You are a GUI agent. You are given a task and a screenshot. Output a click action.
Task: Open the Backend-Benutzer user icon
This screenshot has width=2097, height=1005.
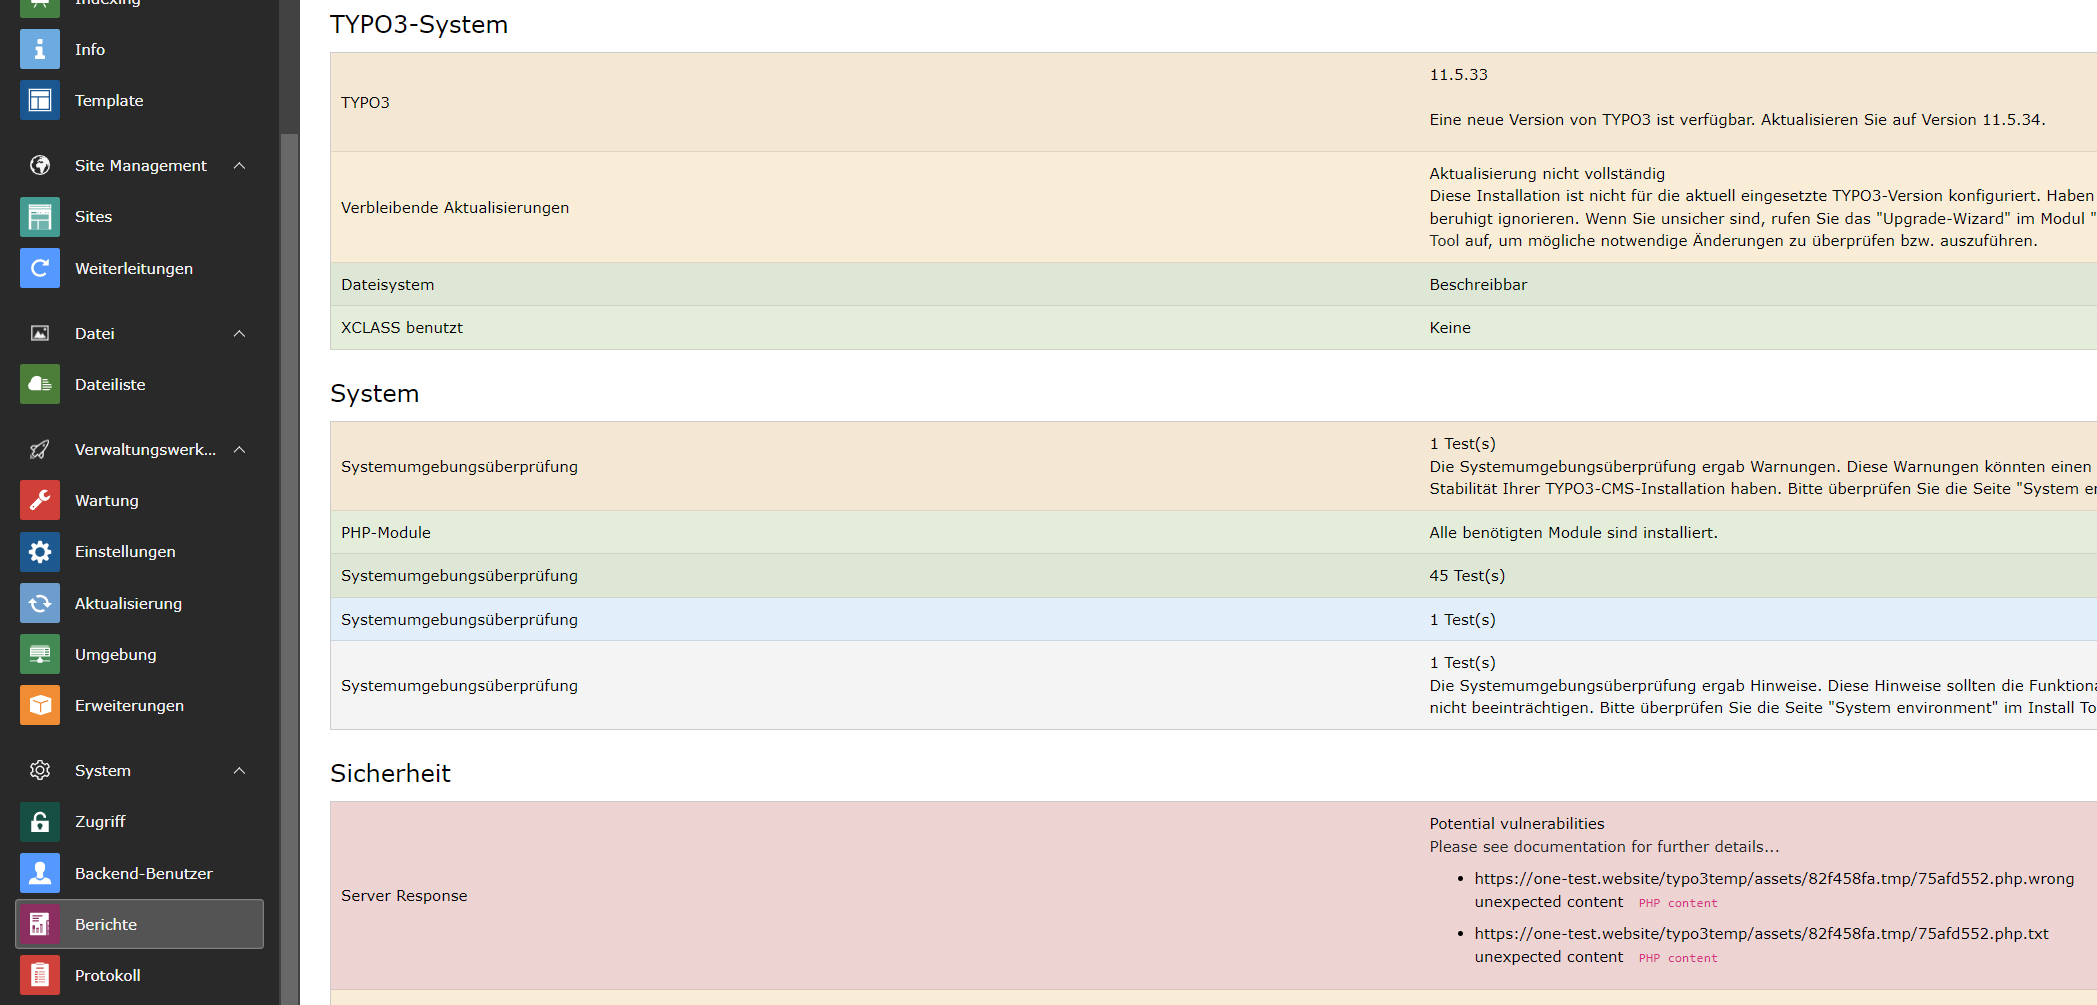tap(40, 873)
